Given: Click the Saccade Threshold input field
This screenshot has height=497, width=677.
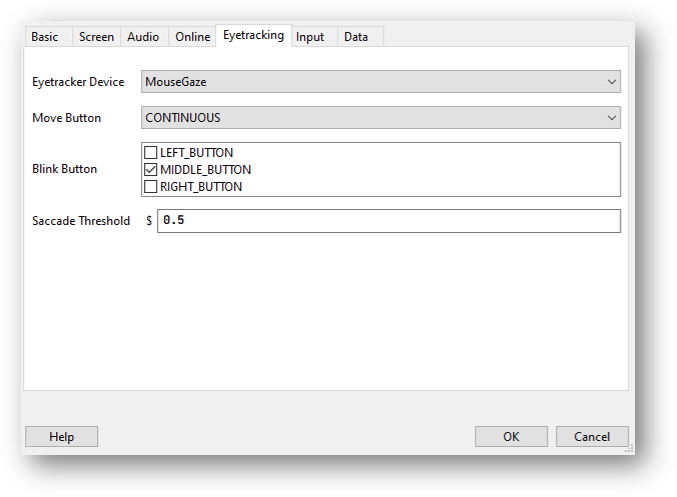Looking at the screenshot, I should click(389, 221).
